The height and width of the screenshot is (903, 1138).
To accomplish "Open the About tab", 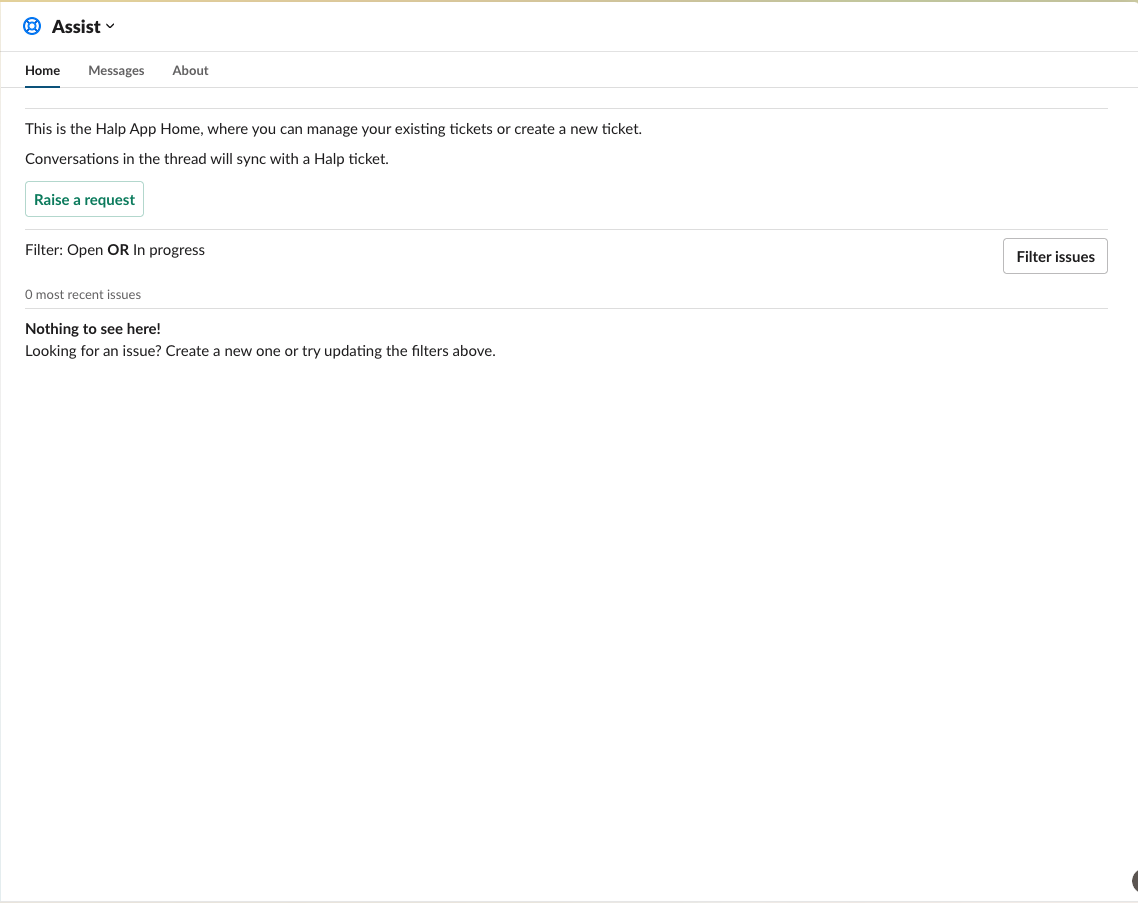I will 190,70.
